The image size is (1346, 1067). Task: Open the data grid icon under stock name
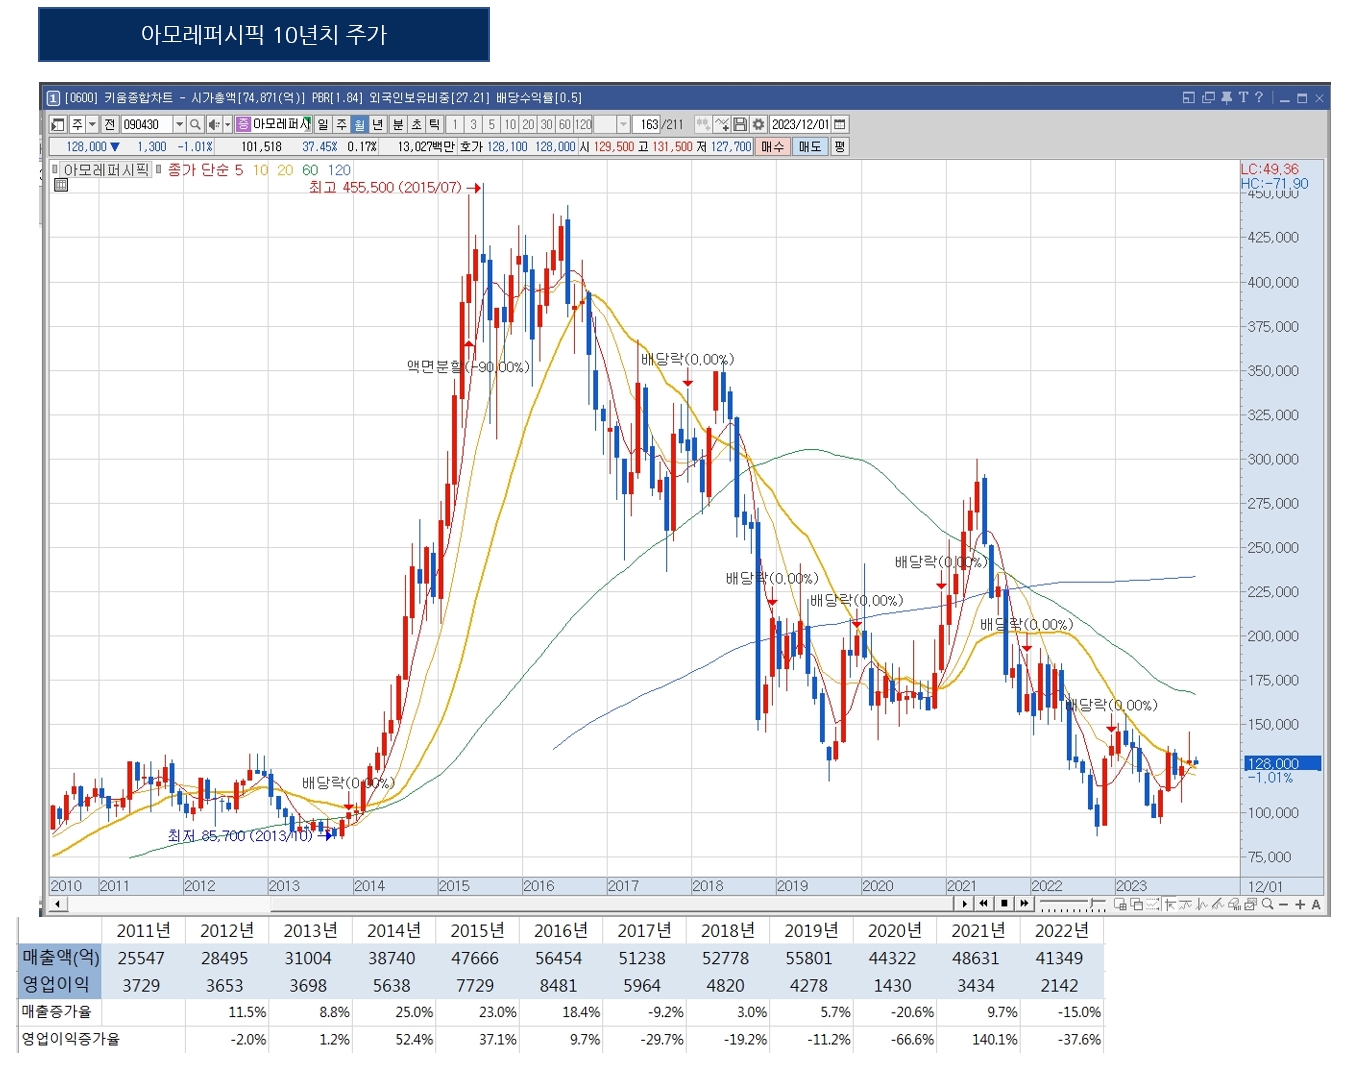coord(61,185)
